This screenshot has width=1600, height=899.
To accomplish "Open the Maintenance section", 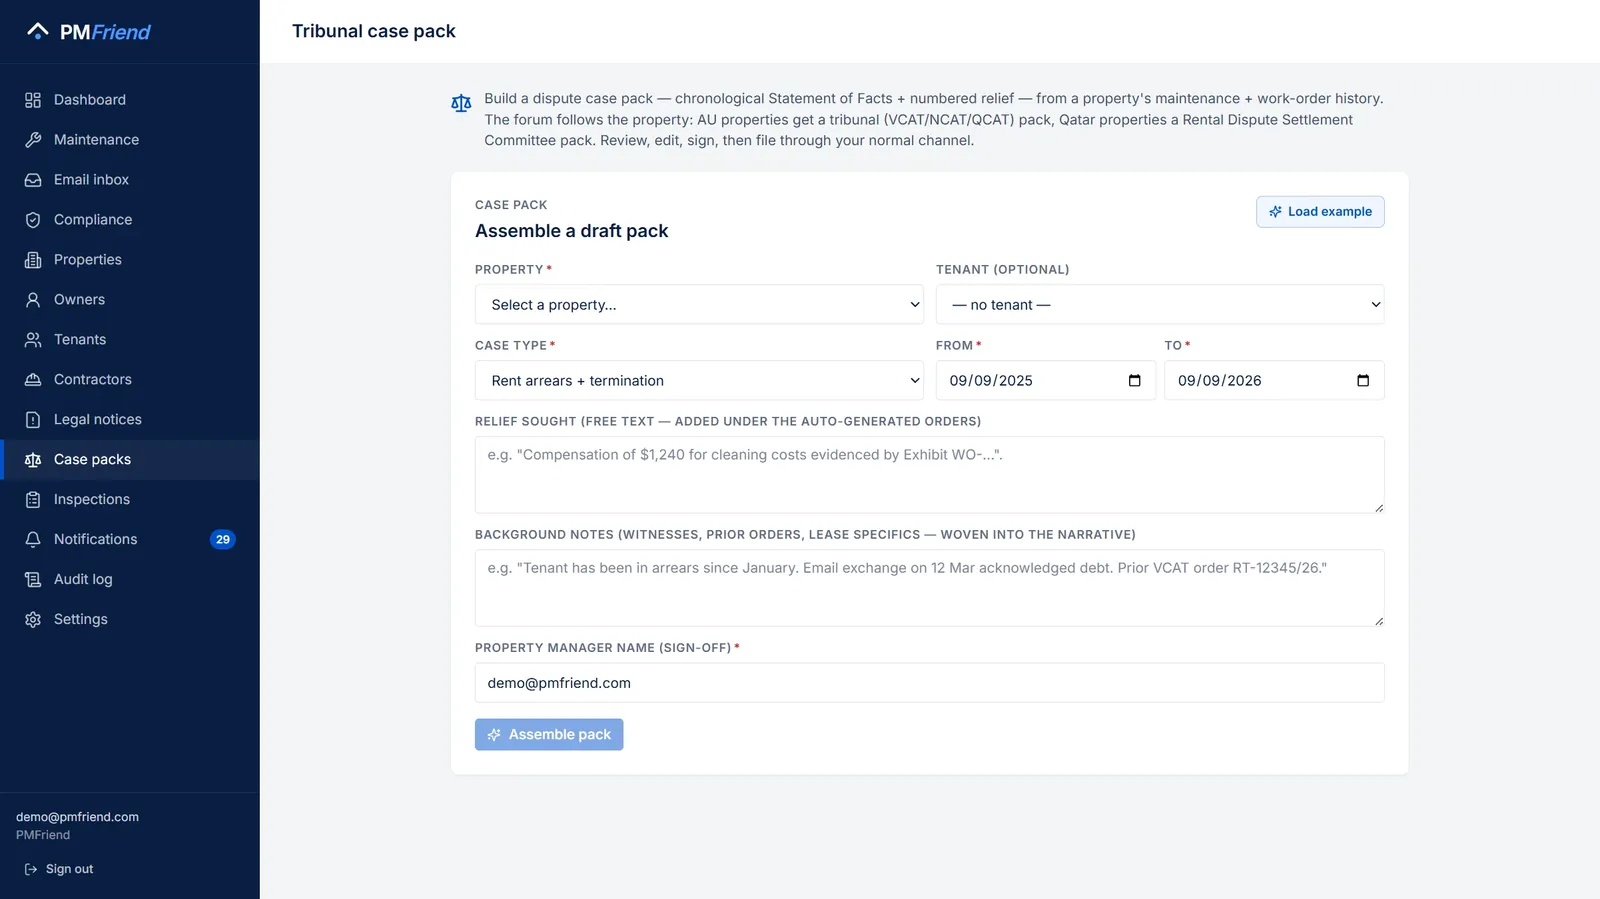I will click(x=130, y=140).
